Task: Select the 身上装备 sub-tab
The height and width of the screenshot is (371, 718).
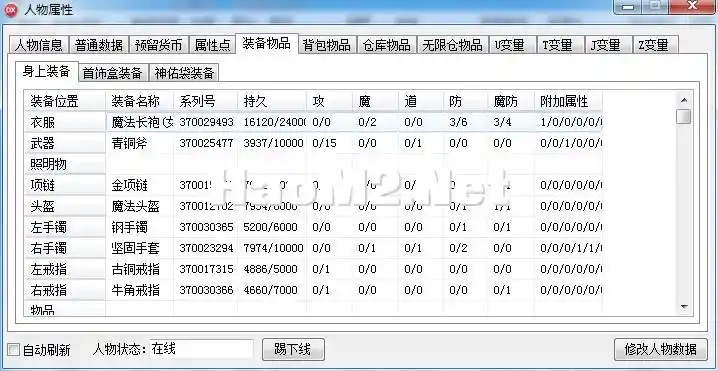Action: point(47,71)
